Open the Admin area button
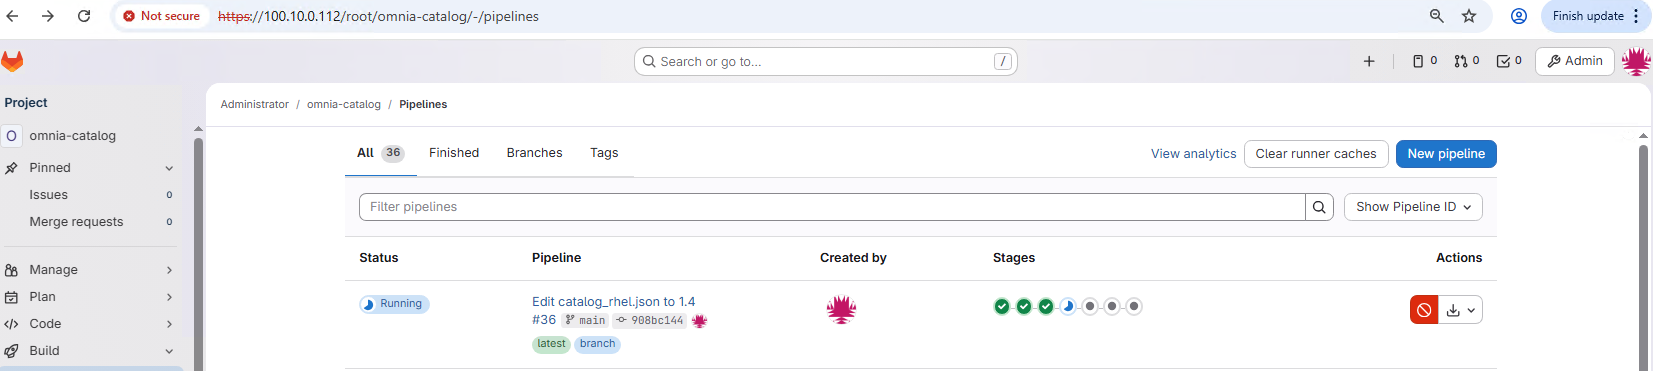 pos(1575,61)
